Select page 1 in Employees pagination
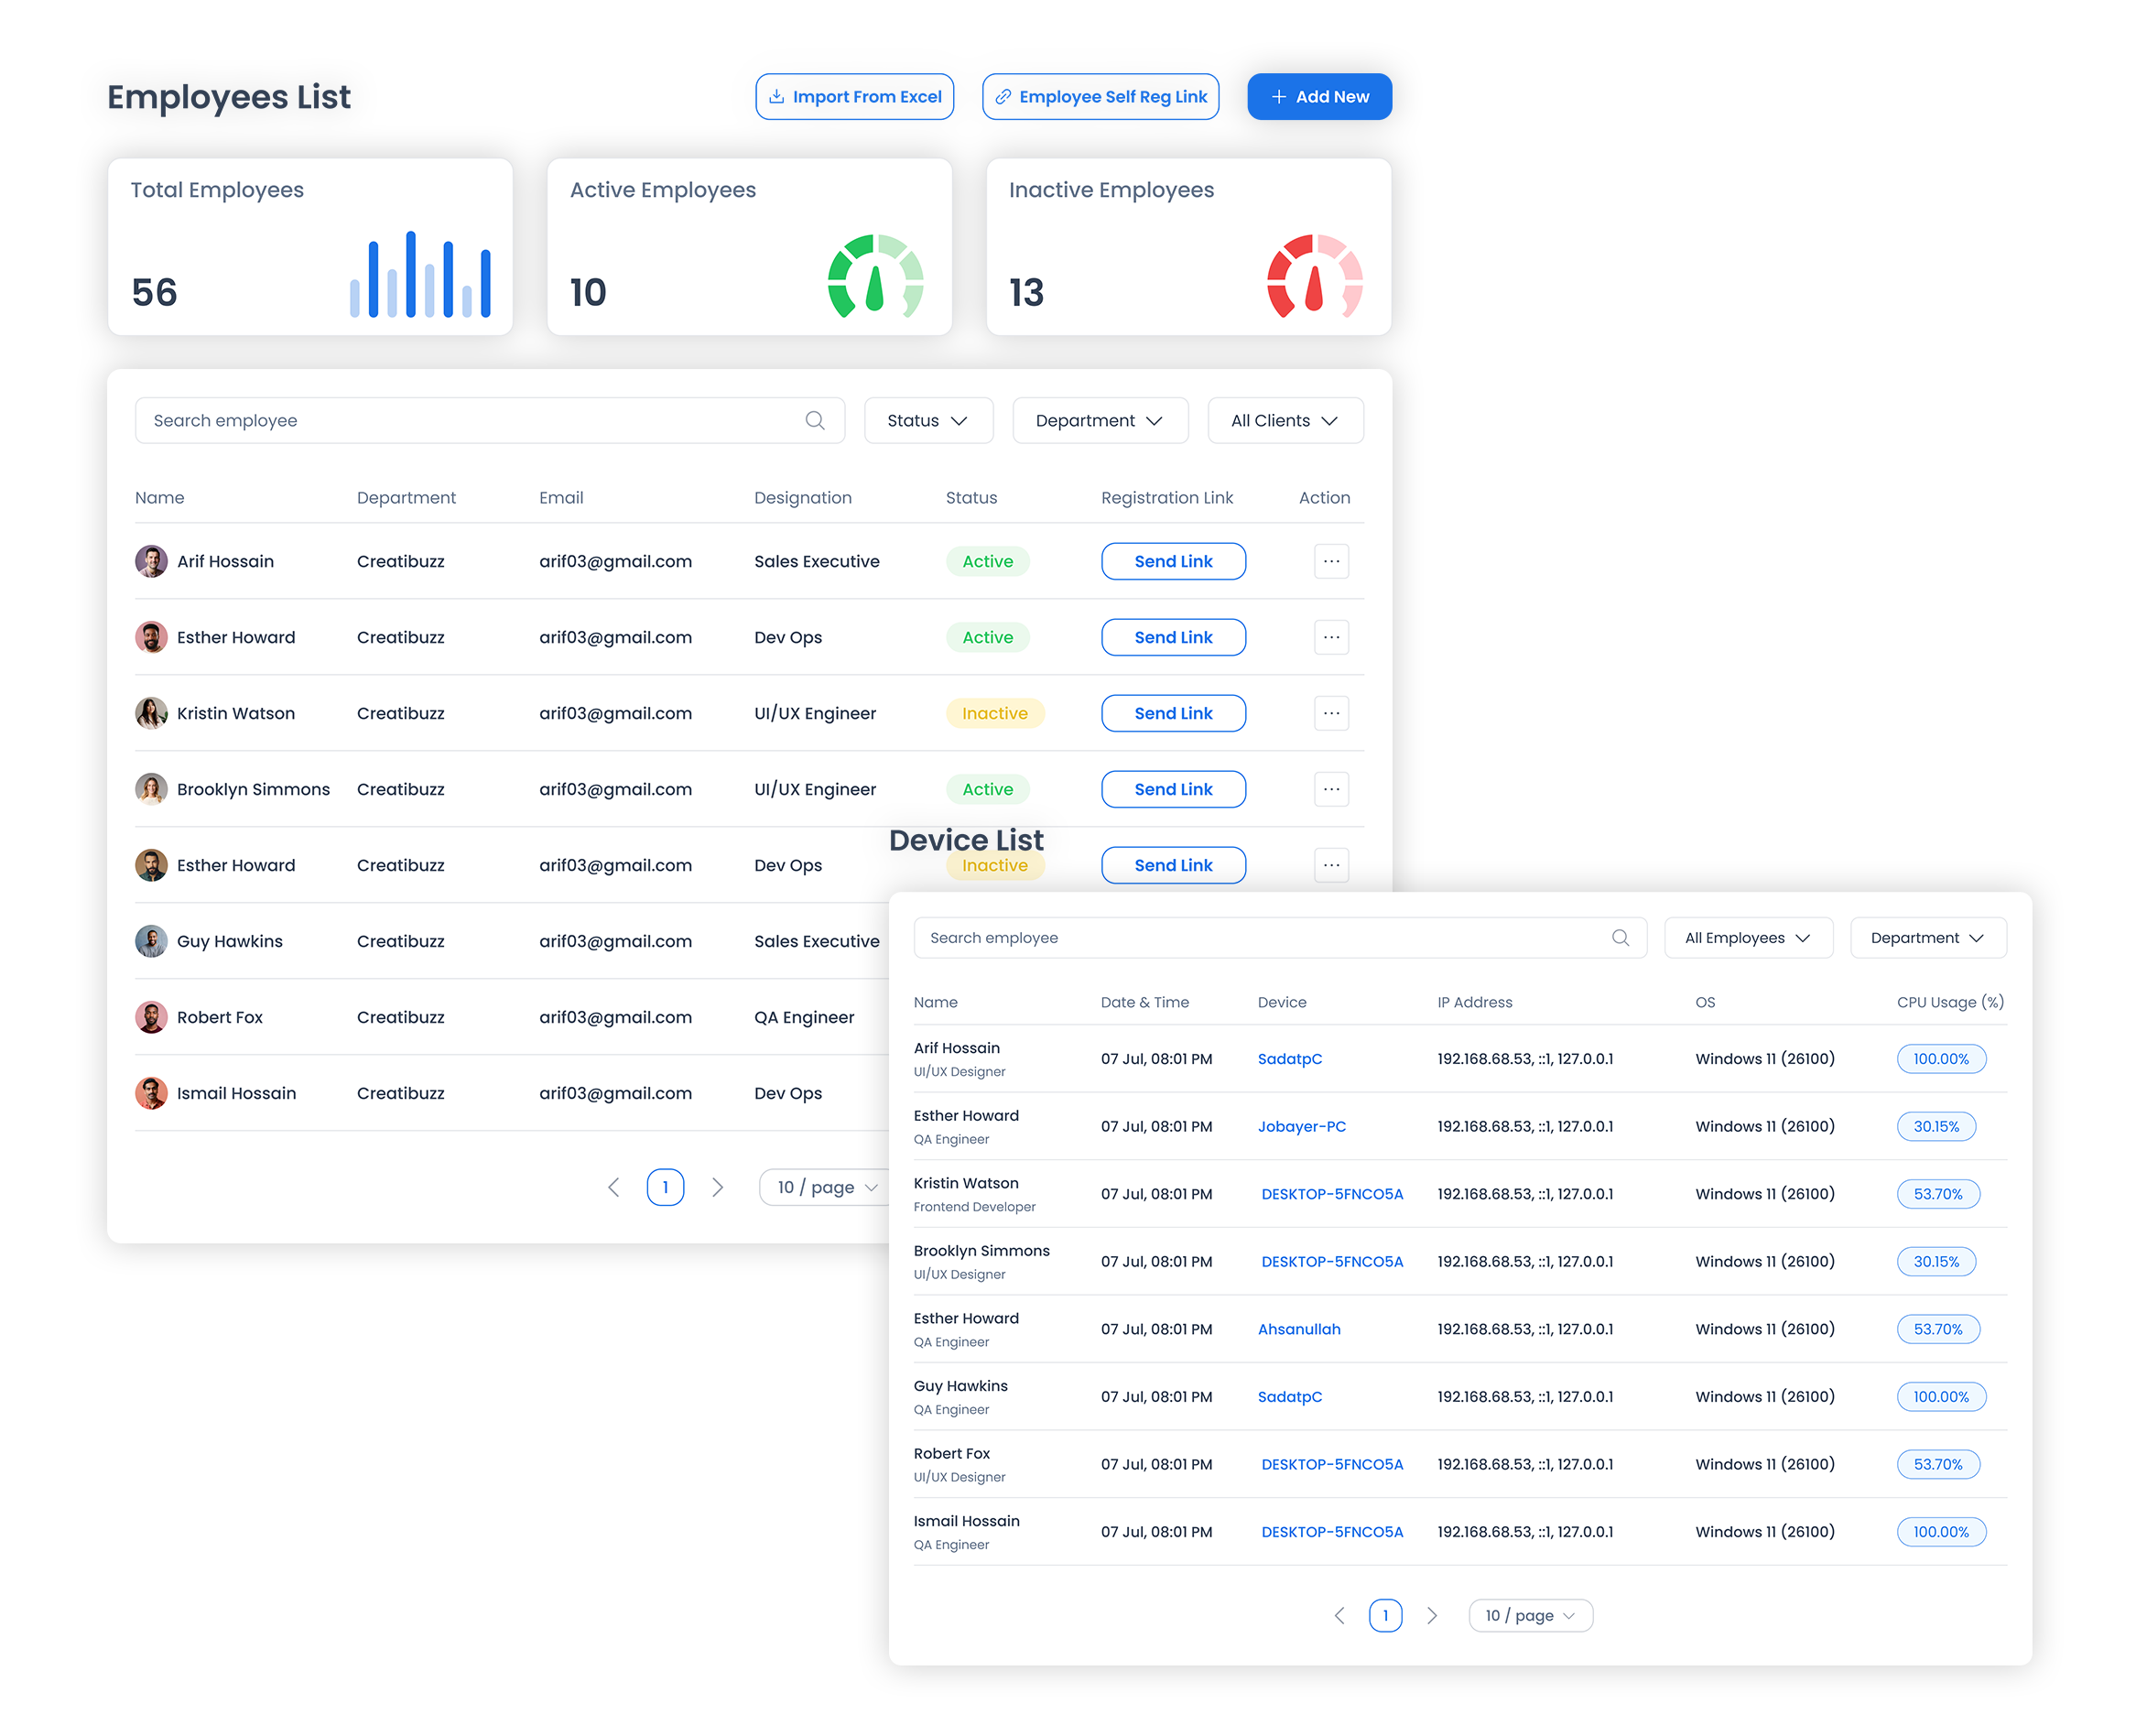Image resolution: width=2136 pixels, height=1736 pixels. coord(665,1188)
